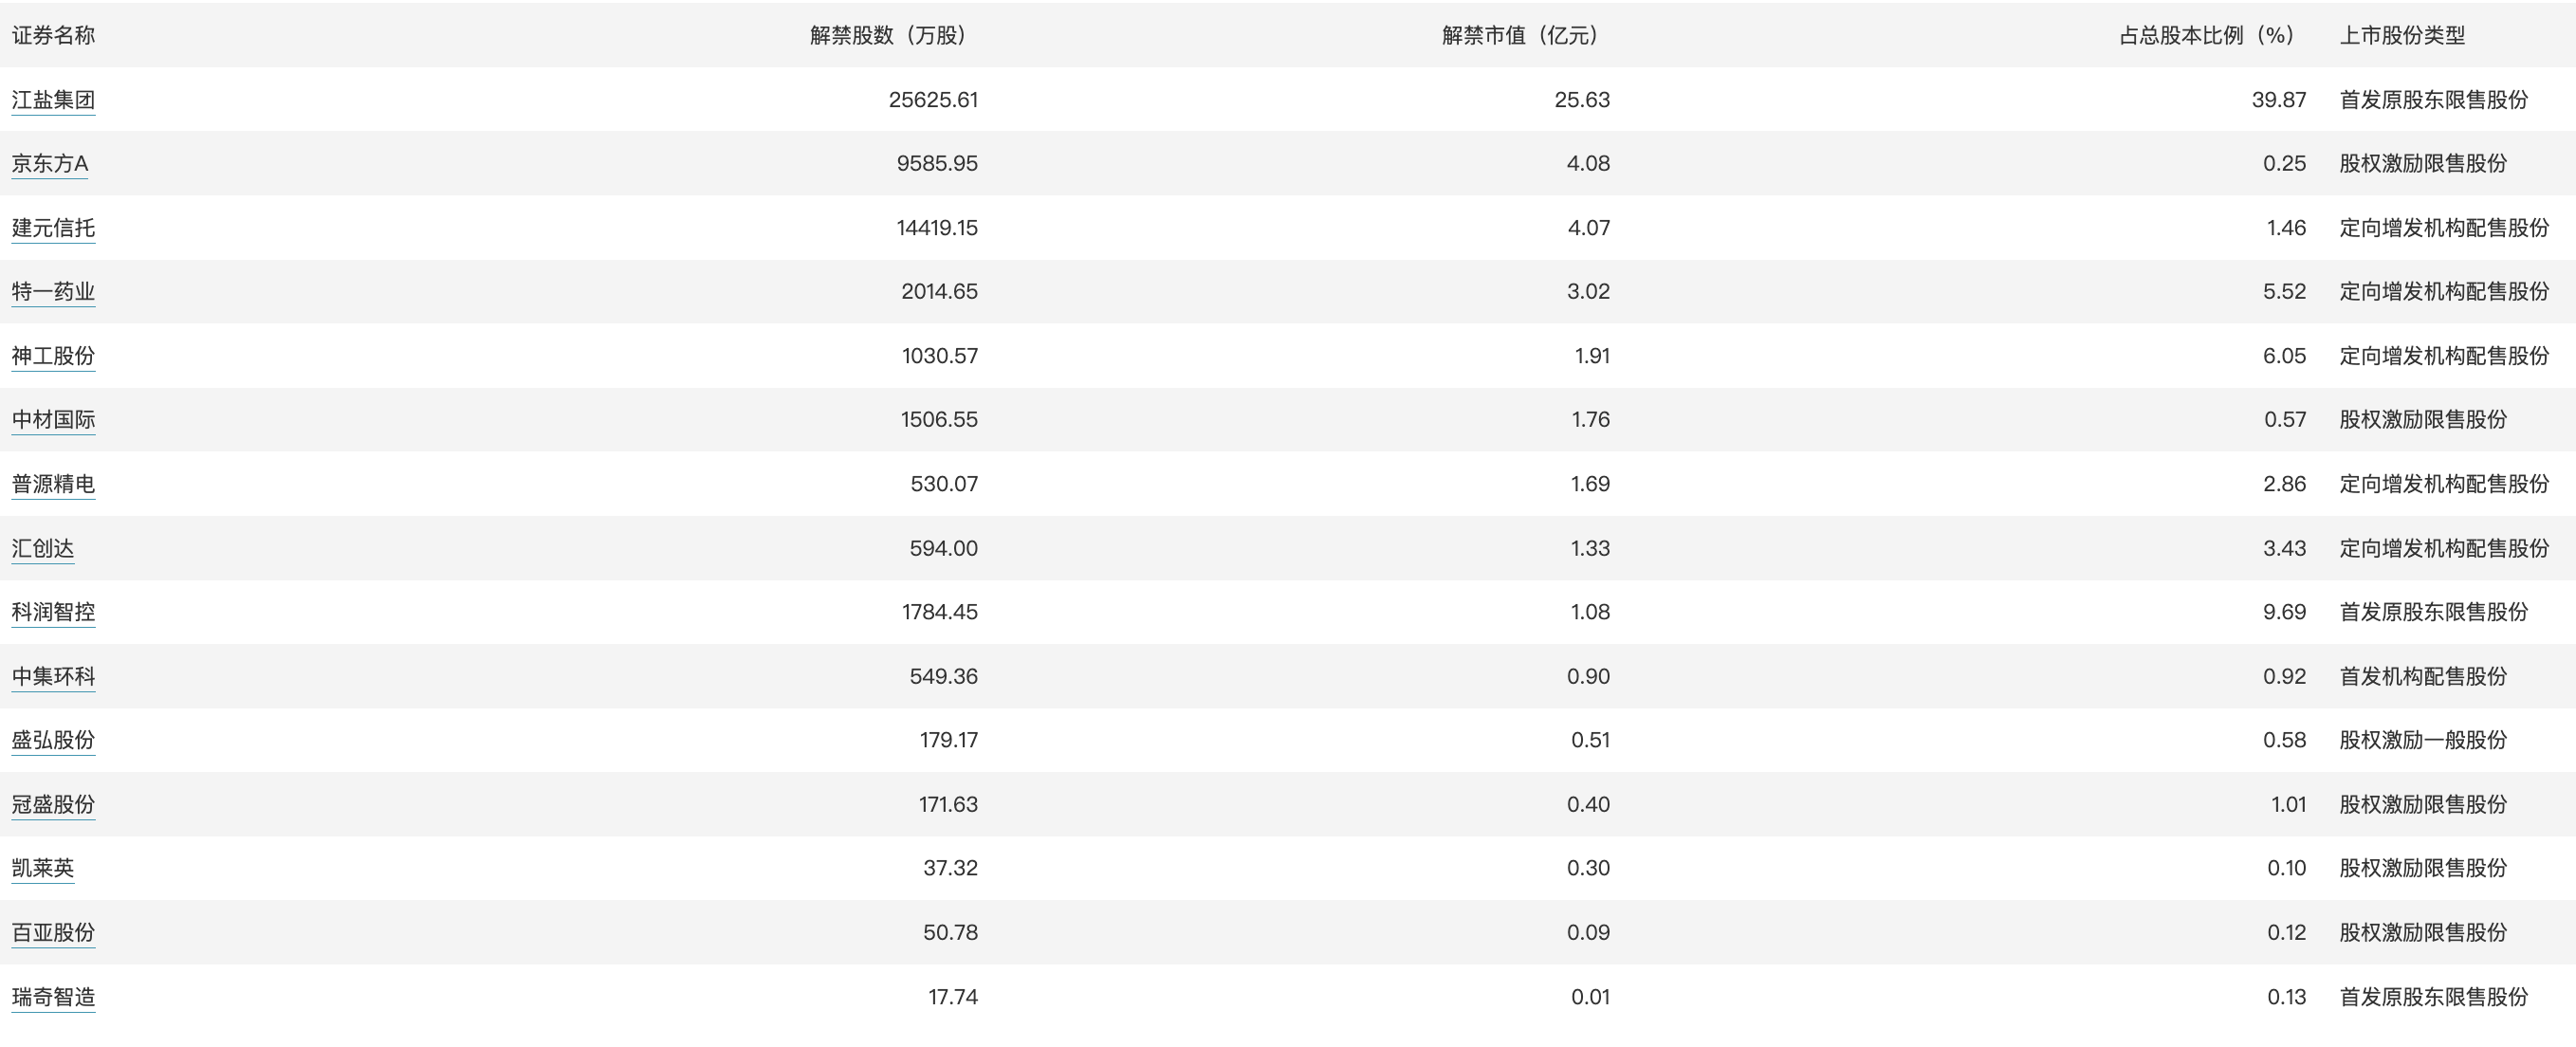Image resolution: width=2576 pixels, height=1047 pixels.
Task: Click the 建元信托 security name
Action: click(x=53, y=228)
